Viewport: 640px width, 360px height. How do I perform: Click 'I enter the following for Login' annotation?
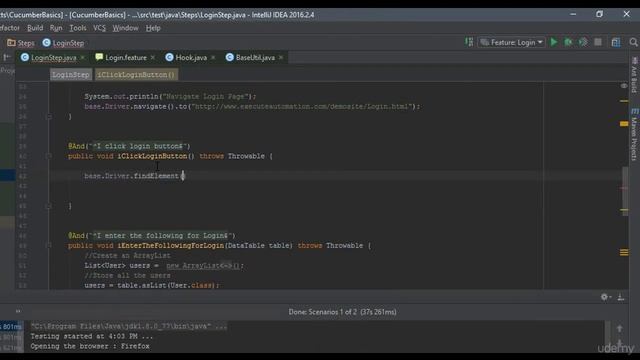pyautogui.click(x=160, y=236)
